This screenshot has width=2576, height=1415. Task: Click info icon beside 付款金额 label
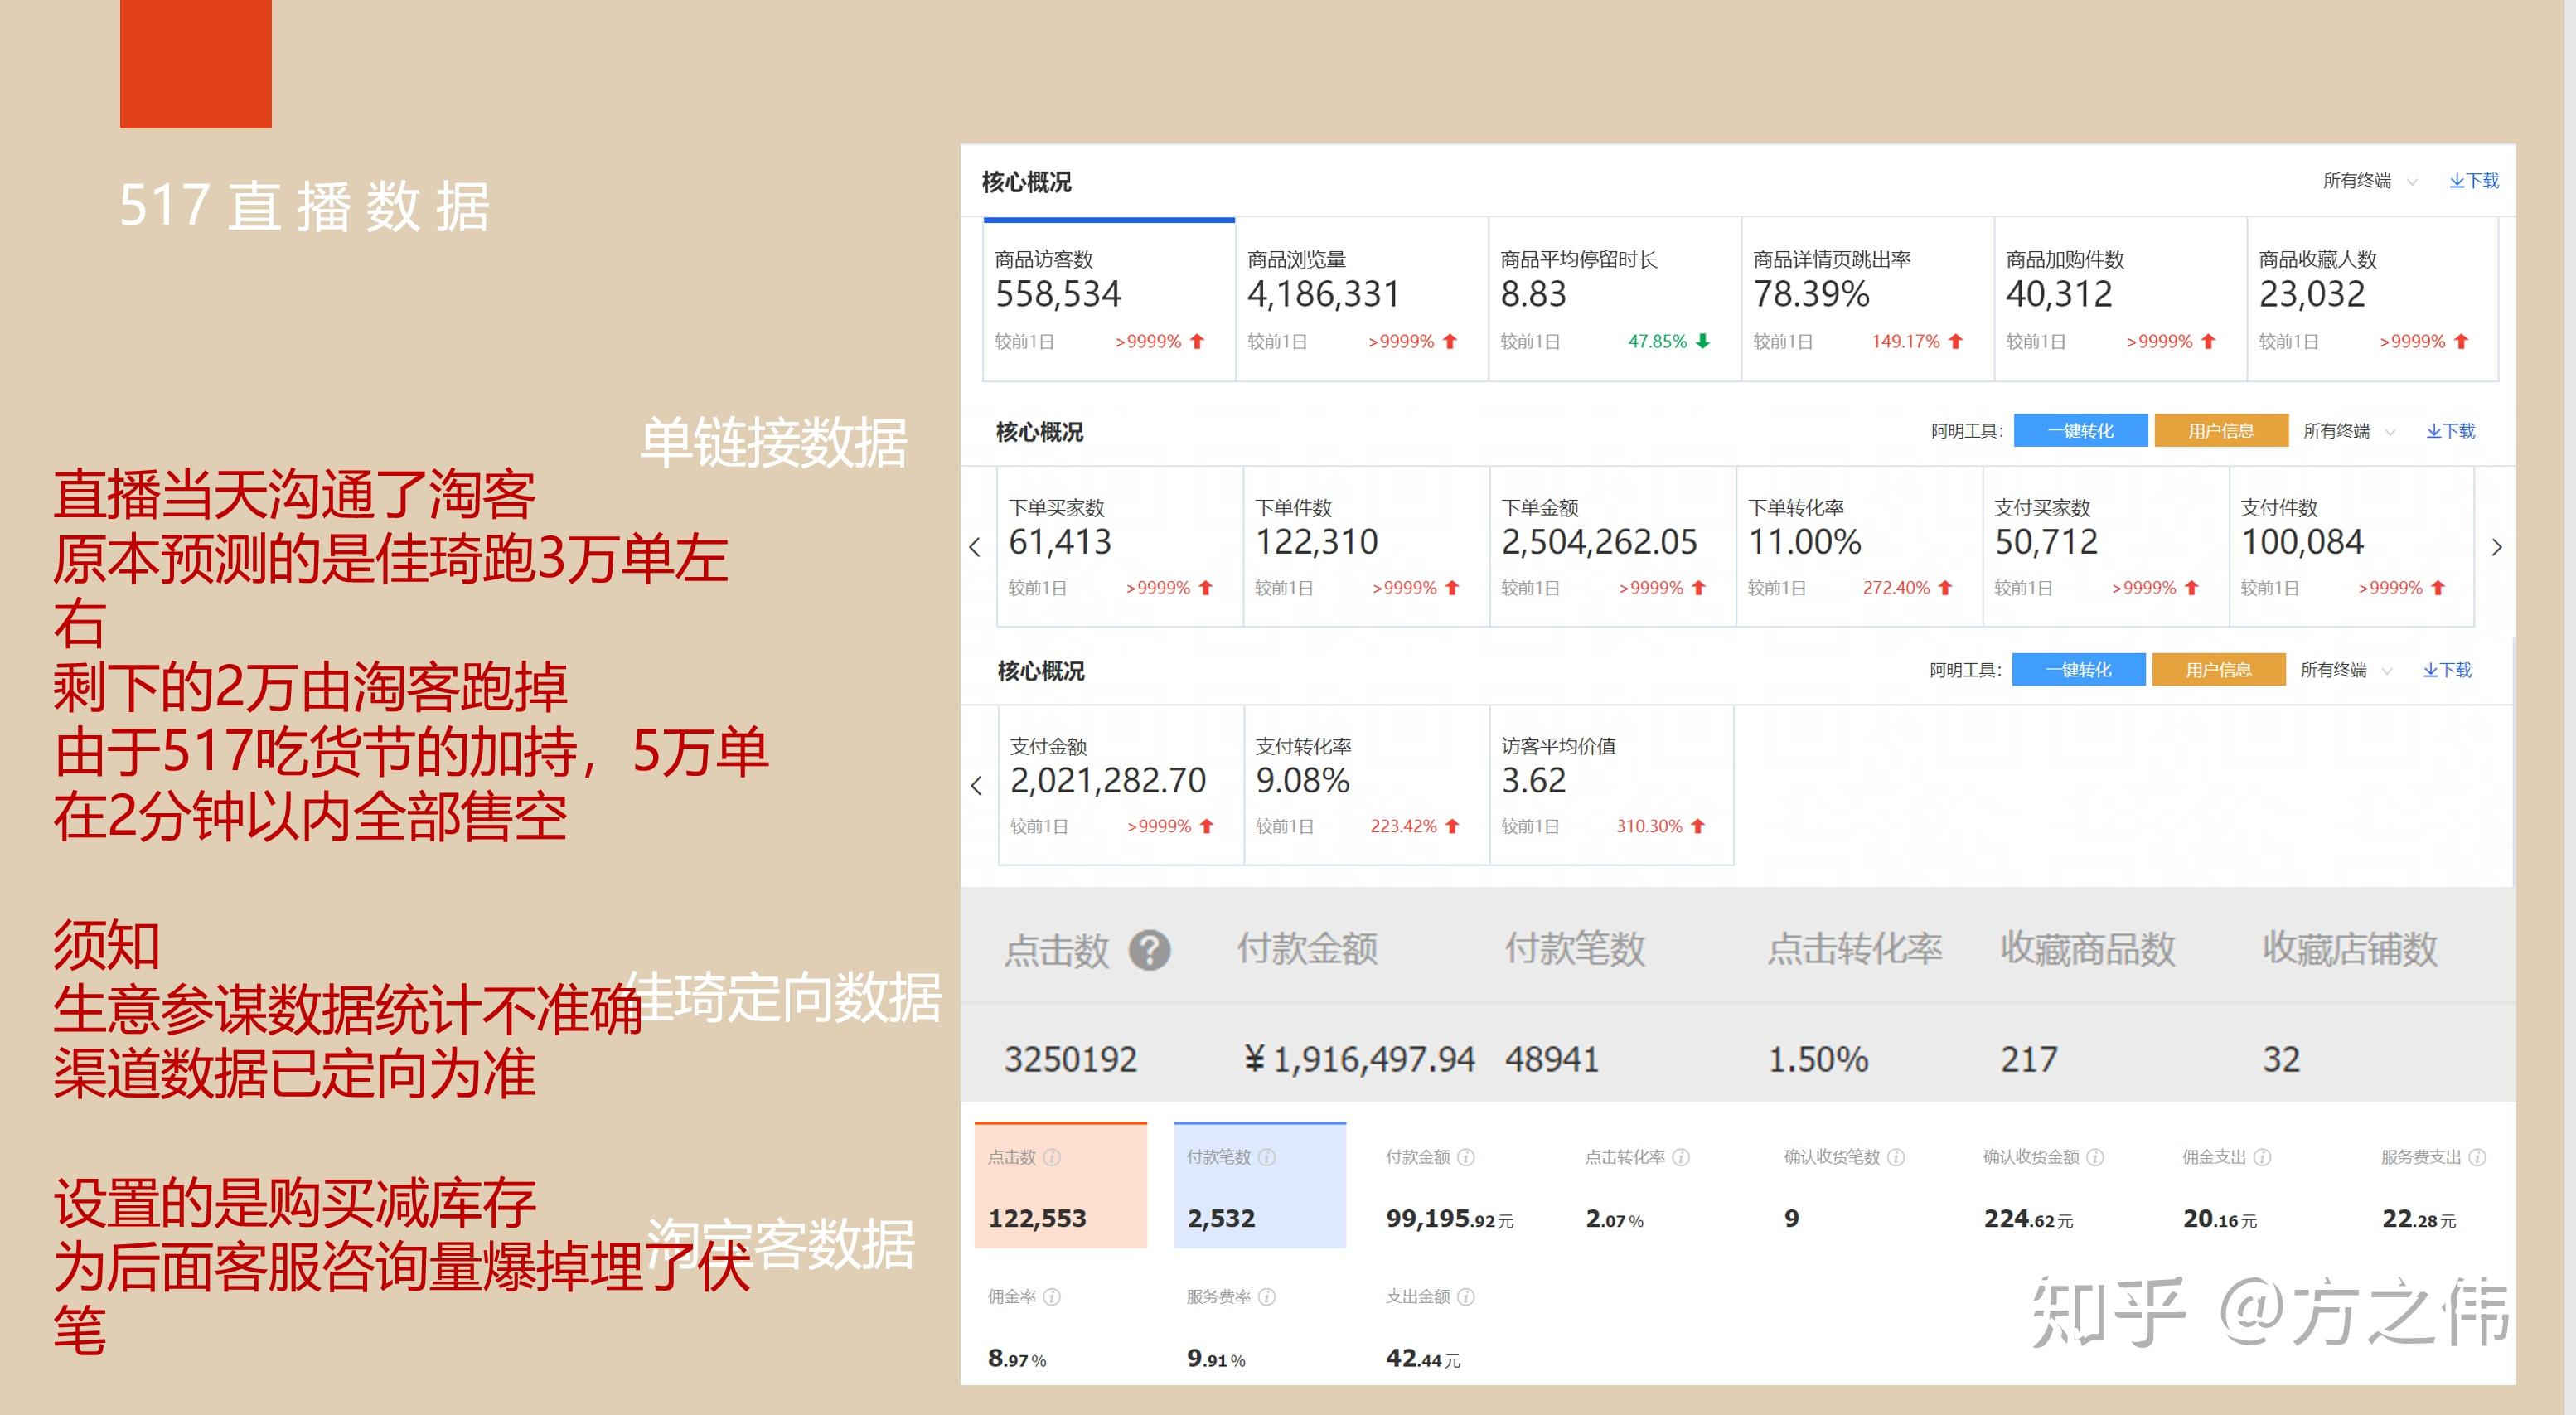point(1466,1157)
